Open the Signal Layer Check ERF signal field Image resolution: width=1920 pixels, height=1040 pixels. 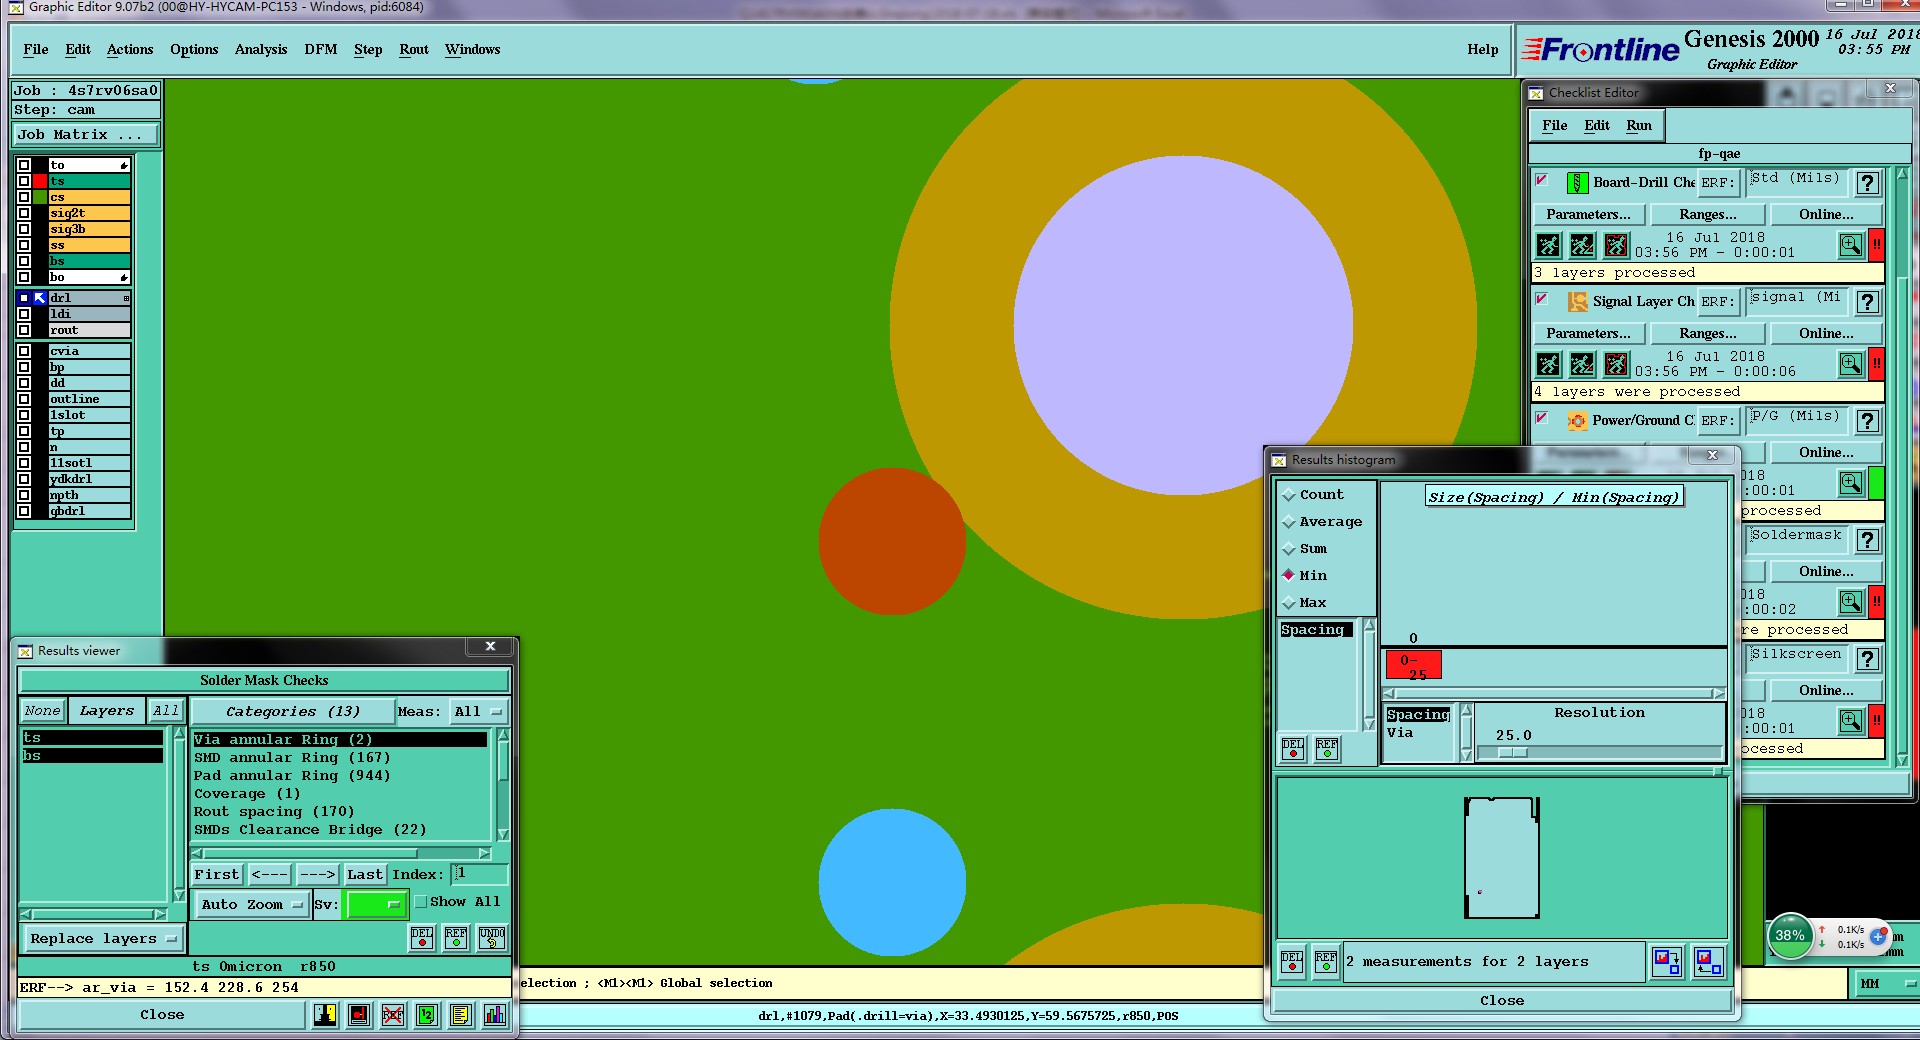(1797, 300)
